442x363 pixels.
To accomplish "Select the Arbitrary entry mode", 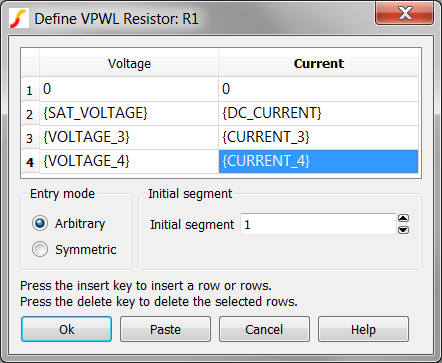I will coord(40,223).
